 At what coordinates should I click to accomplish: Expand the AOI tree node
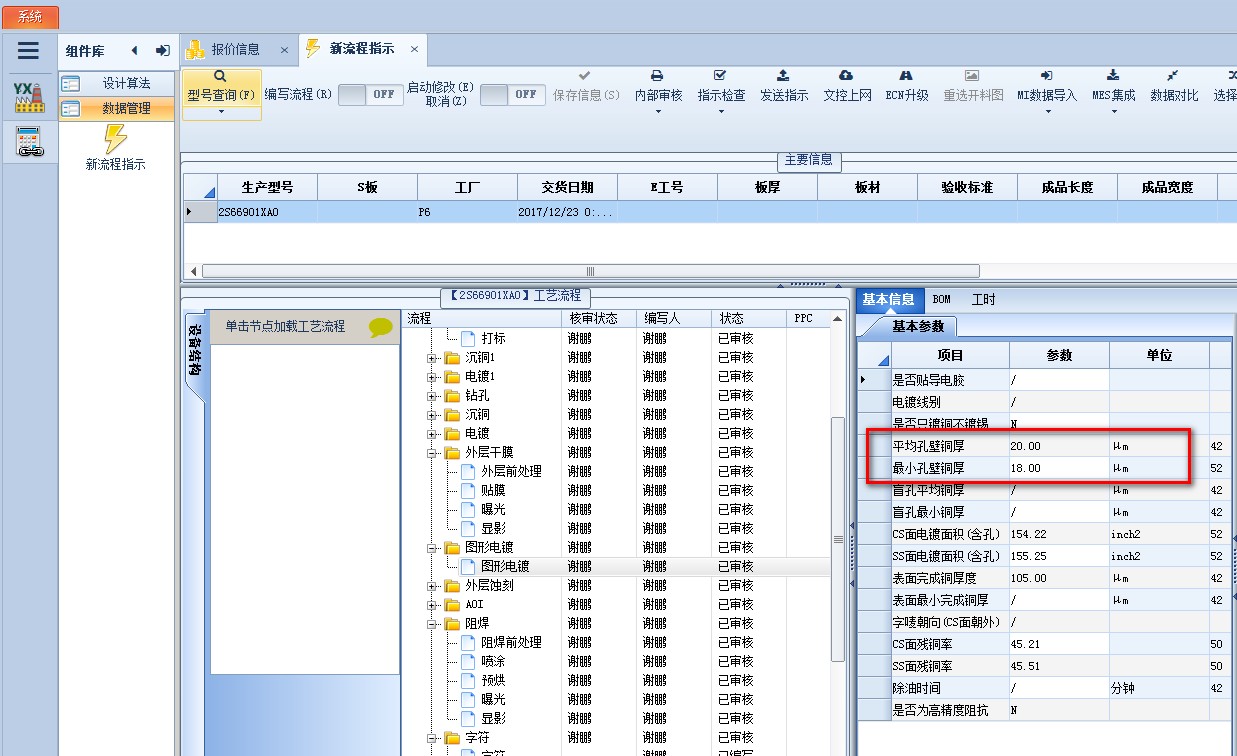point(432,605)
